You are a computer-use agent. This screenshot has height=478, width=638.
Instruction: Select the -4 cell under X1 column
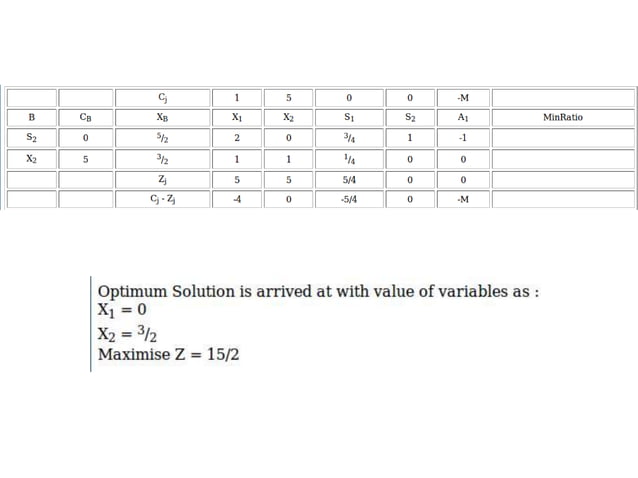click(x=236, y=199)
